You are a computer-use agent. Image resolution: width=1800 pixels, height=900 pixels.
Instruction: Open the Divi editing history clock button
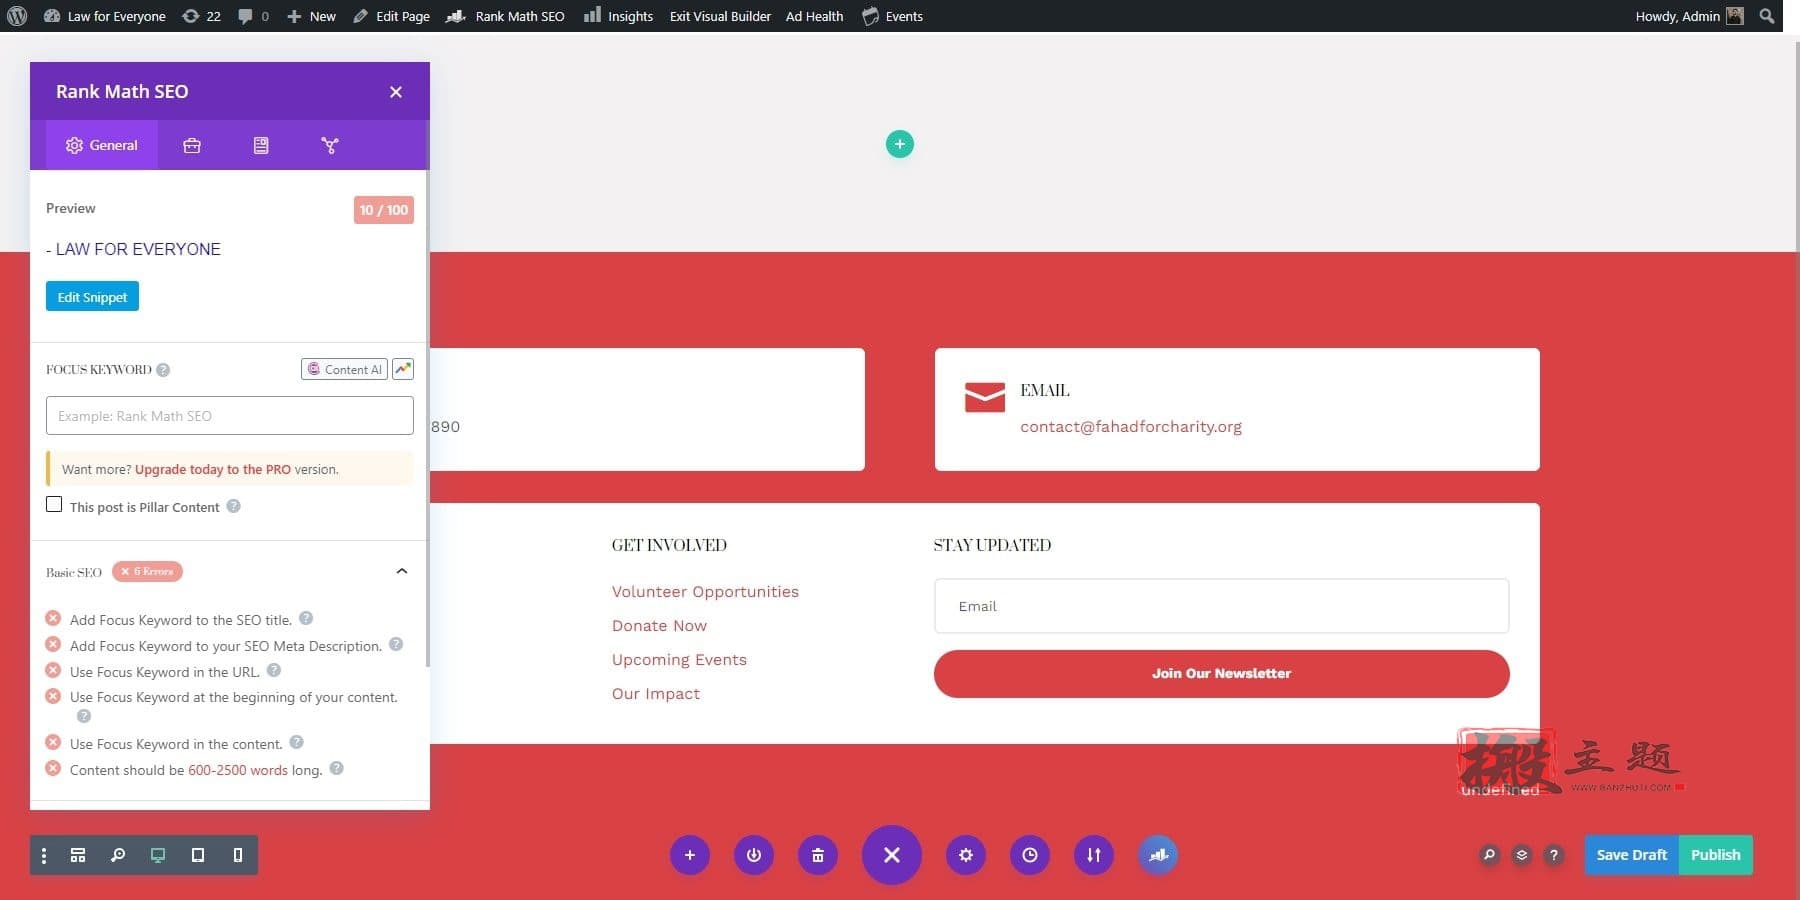pos(1030,855)
